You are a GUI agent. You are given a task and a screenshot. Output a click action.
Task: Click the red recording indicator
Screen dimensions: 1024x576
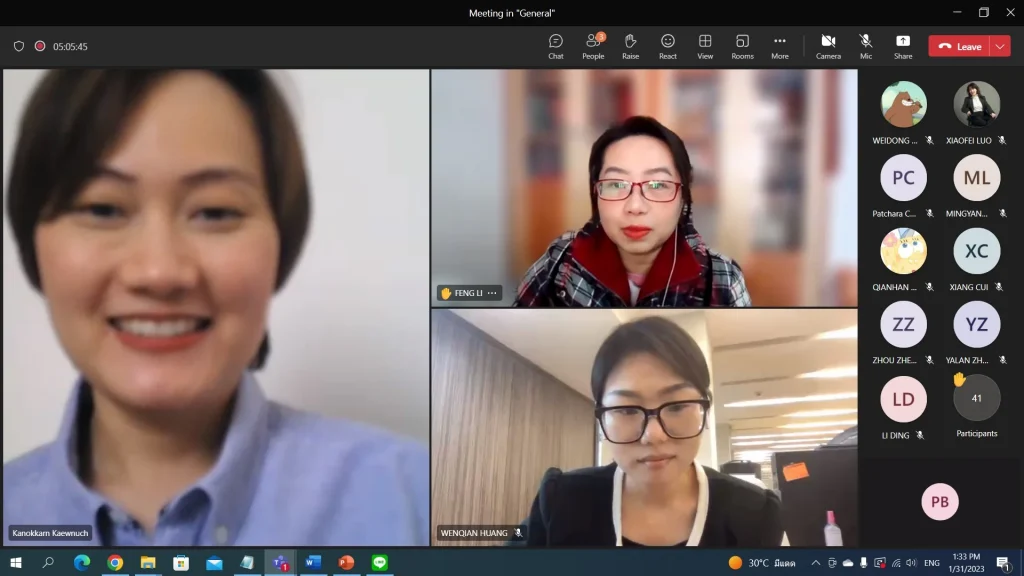[40, 46]
